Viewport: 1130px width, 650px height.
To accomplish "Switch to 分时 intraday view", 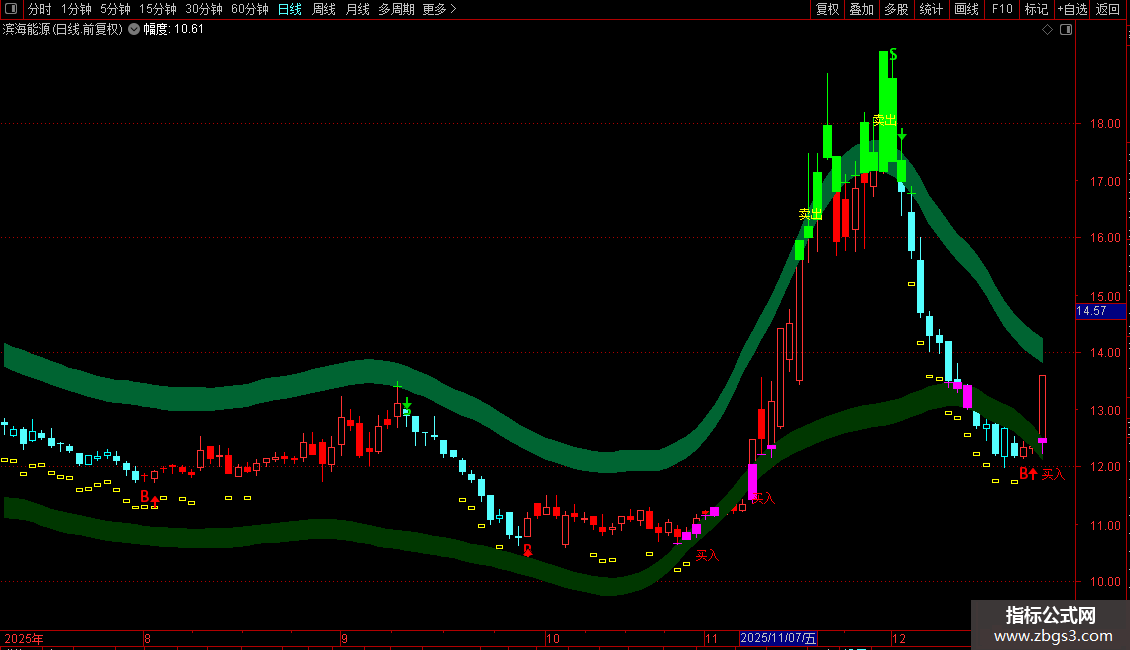I will tap(40, 9).
